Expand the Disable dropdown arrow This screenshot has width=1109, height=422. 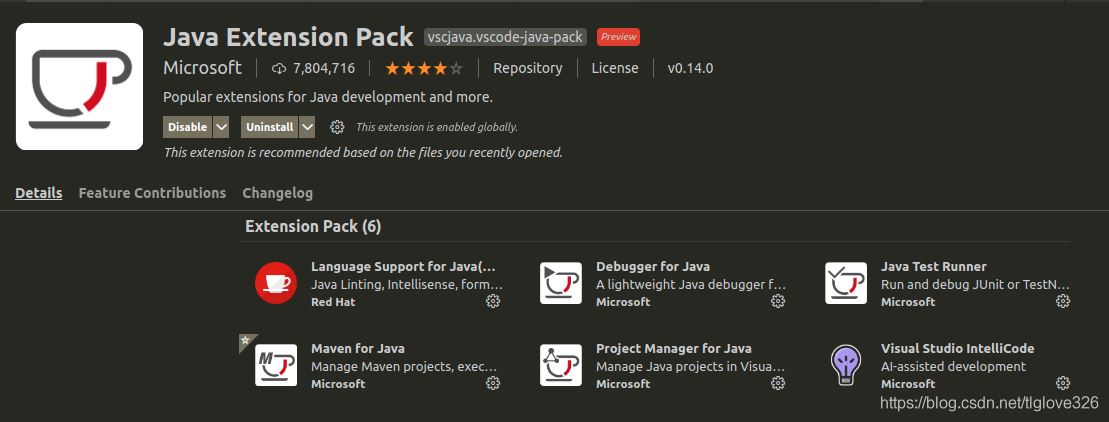(x=221, y=127)
